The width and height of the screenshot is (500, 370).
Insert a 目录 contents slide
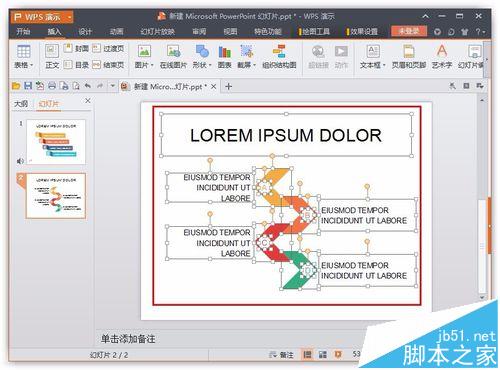(x=76, y=65)
